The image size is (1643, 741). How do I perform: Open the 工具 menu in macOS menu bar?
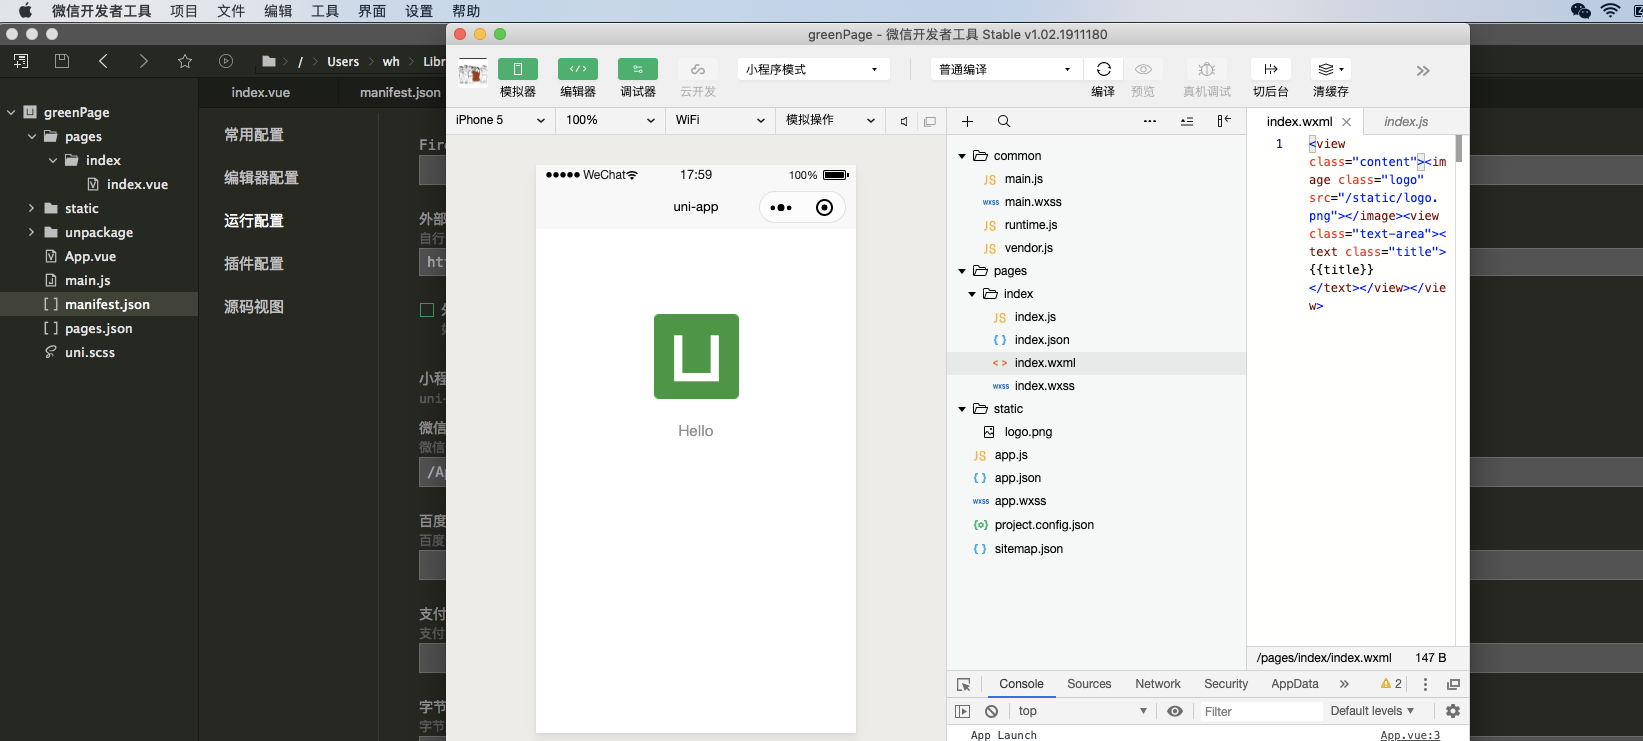pos(325,11)
